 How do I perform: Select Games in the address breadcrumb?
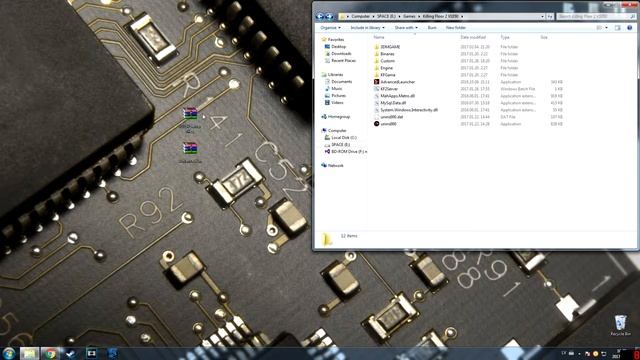click(x=409, y=16)
